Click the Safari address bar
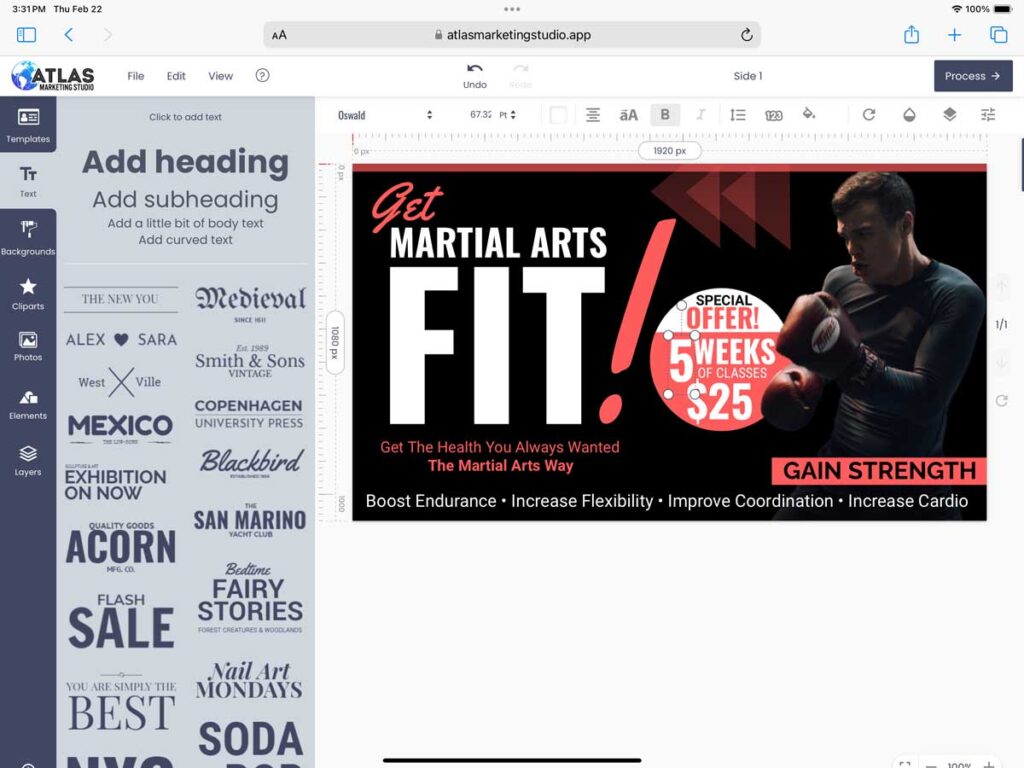 [512, 35]
